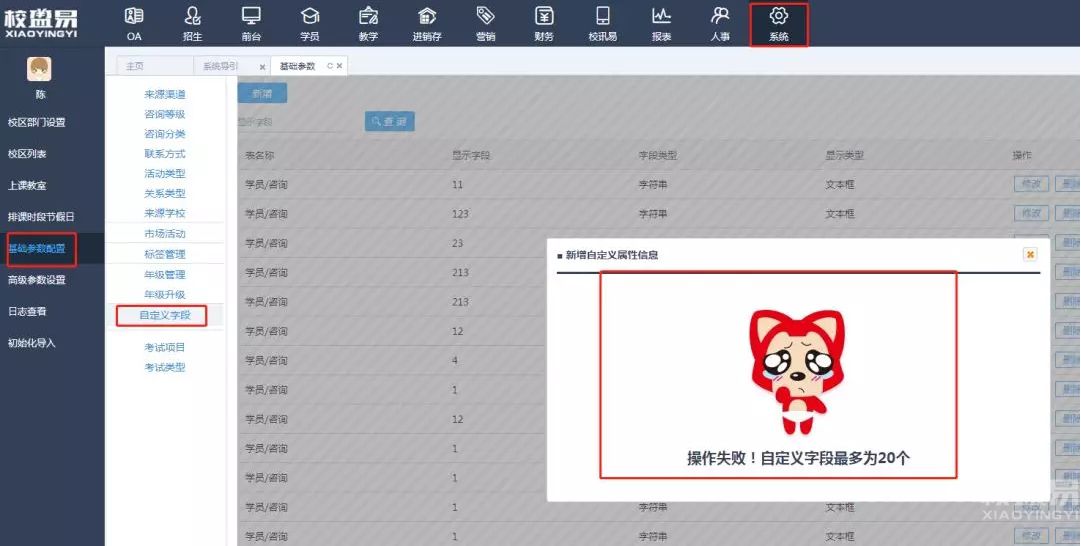Click 修改 for the row with 11
The width and height of the screenshot is (1081, 546).
[x=1031, y=184]
